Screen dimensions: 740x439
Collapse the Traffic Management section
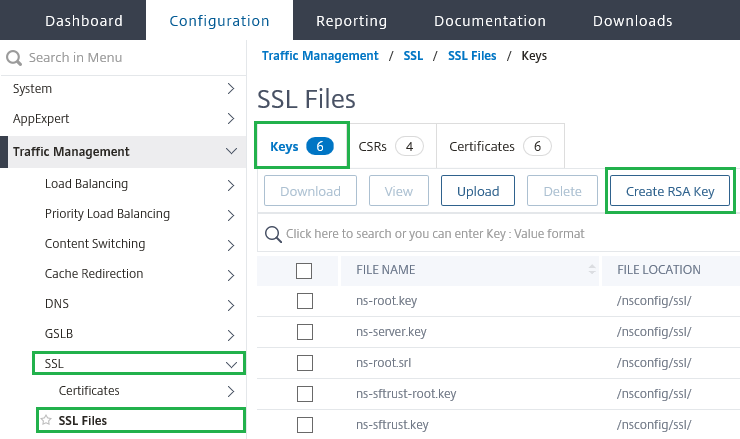point(231,152)
